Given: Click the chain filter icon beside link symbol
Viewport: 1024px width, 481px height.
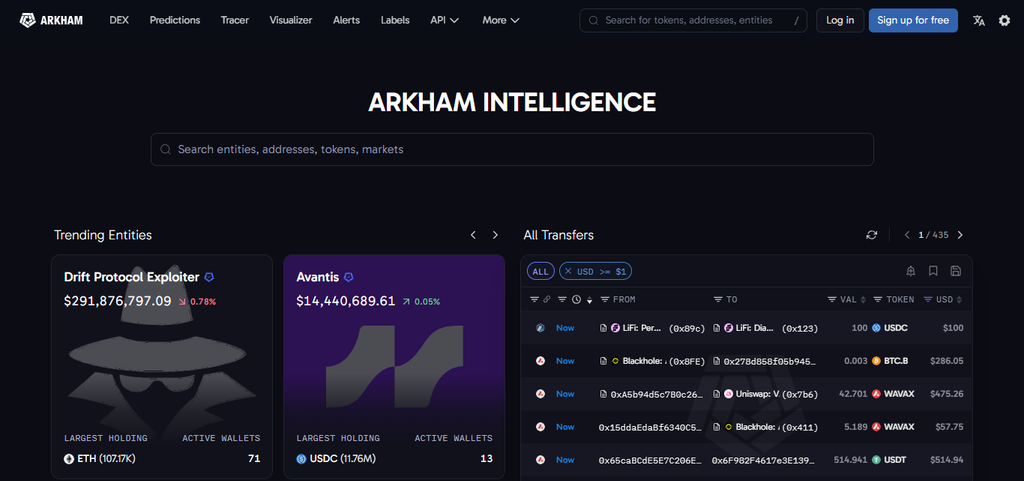Looking at the screenshot, I should coord(534,300).
